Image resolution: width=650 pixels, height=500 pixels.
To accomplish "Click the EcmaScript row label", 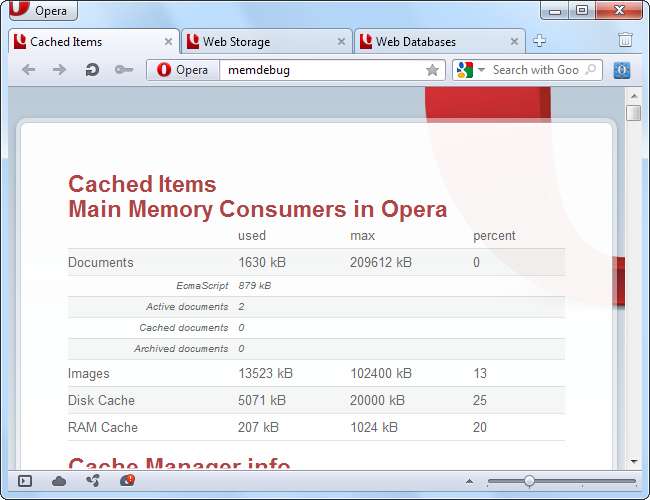I will [202, 286].
